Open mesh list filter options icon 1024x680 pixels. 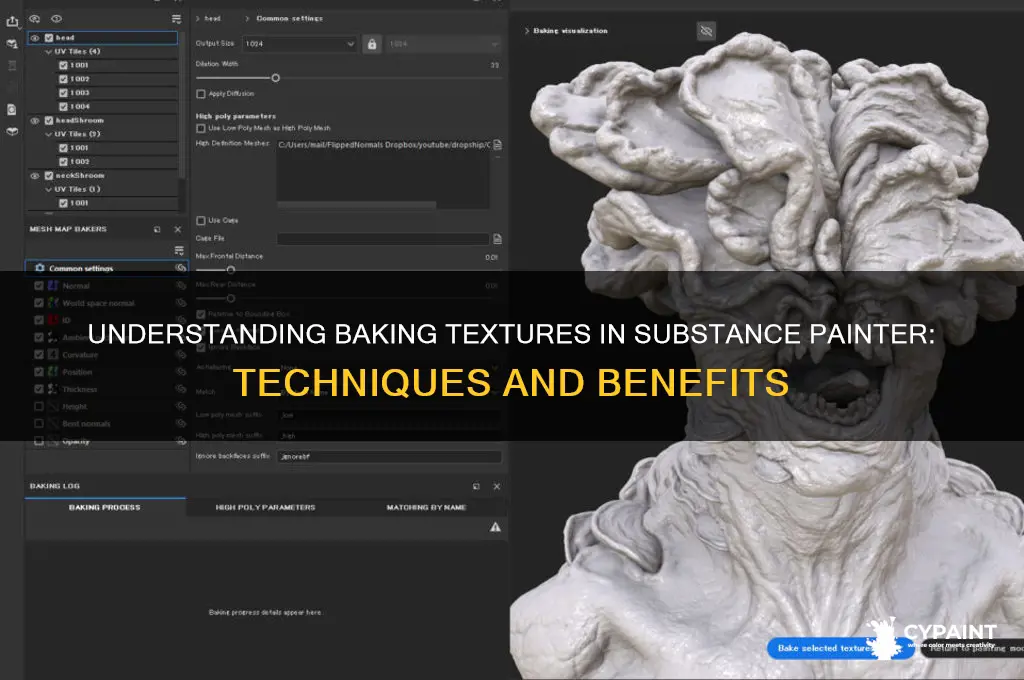(176, 19)
